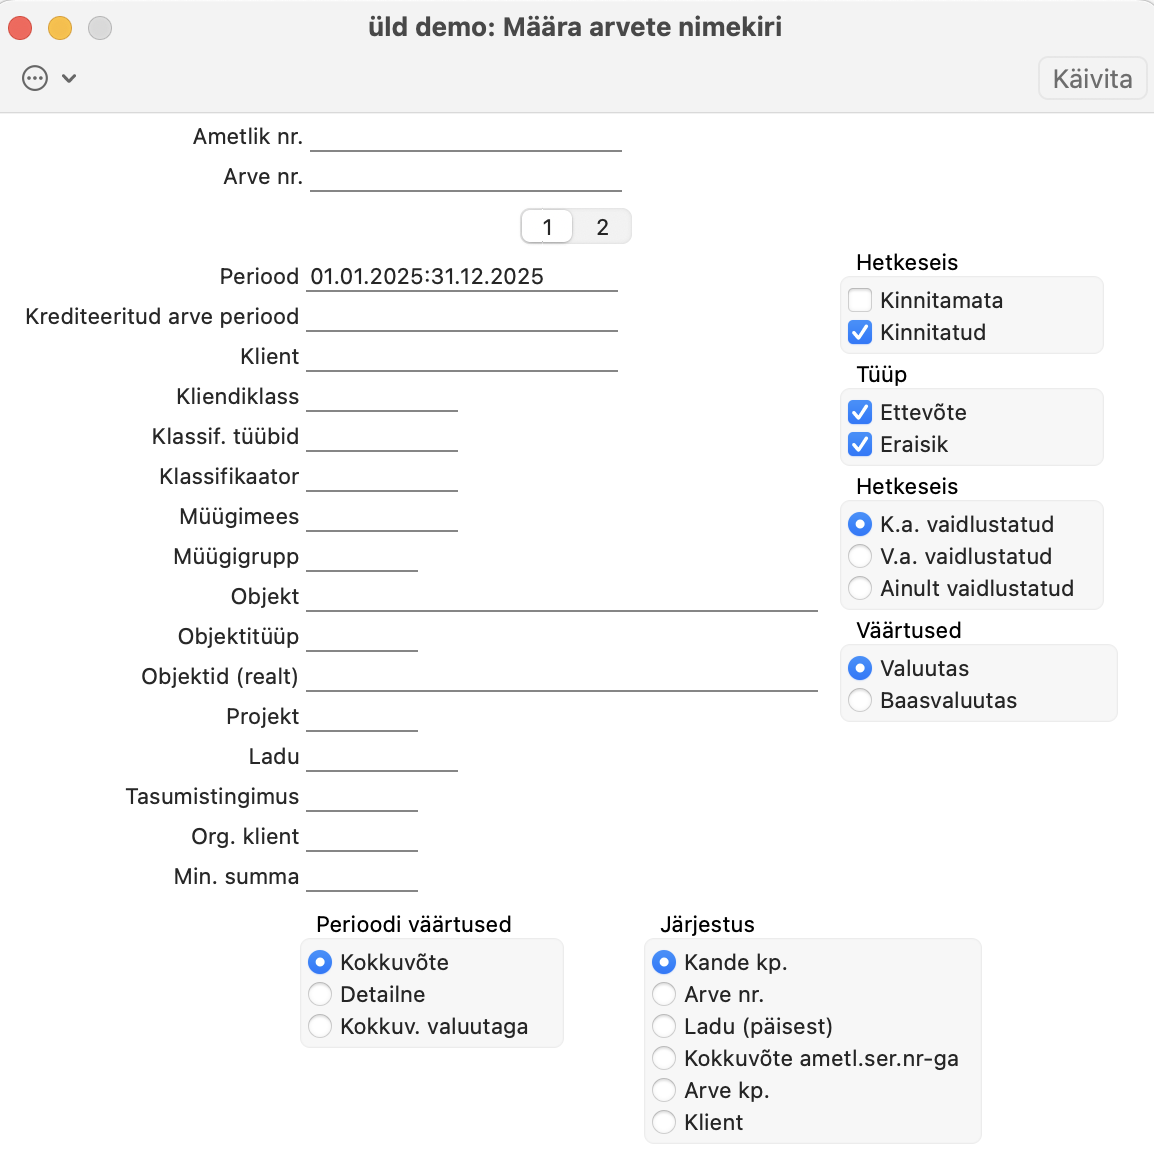Click the Klient input field

pos(462,356)
